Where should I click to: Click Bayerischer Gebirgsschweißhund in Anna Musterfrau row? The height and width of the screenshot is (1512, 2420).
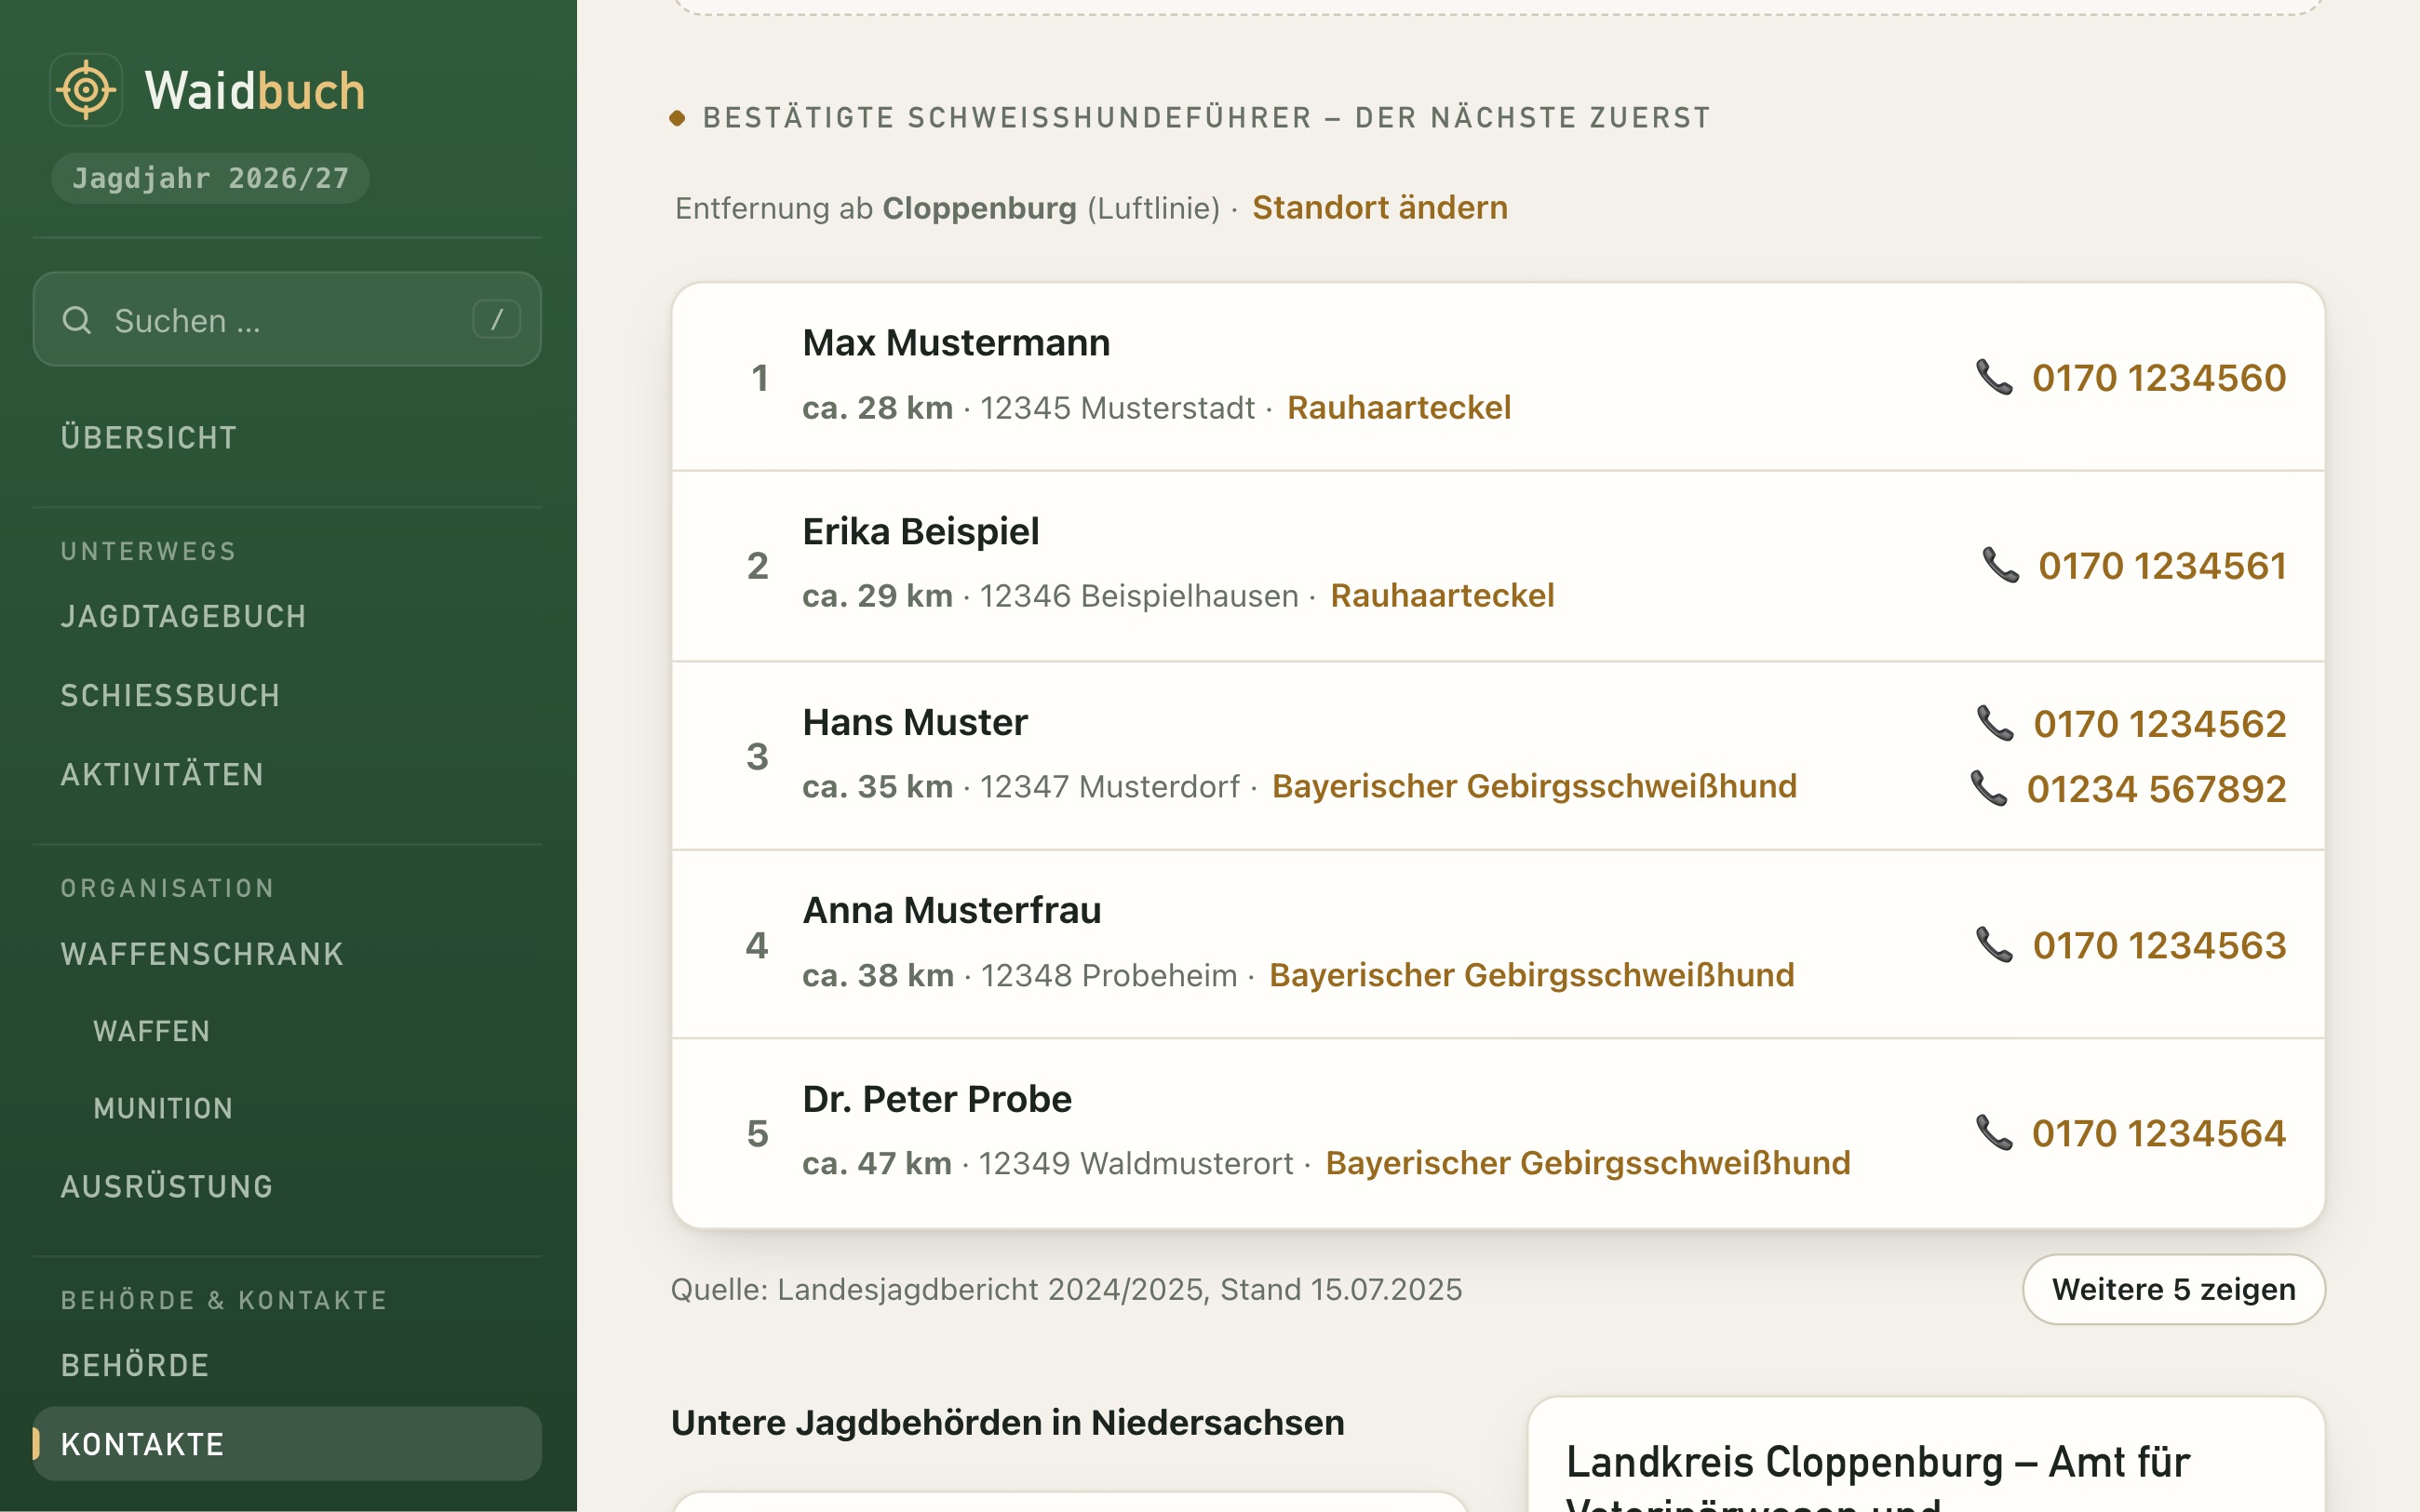(x=1532, y=975)
